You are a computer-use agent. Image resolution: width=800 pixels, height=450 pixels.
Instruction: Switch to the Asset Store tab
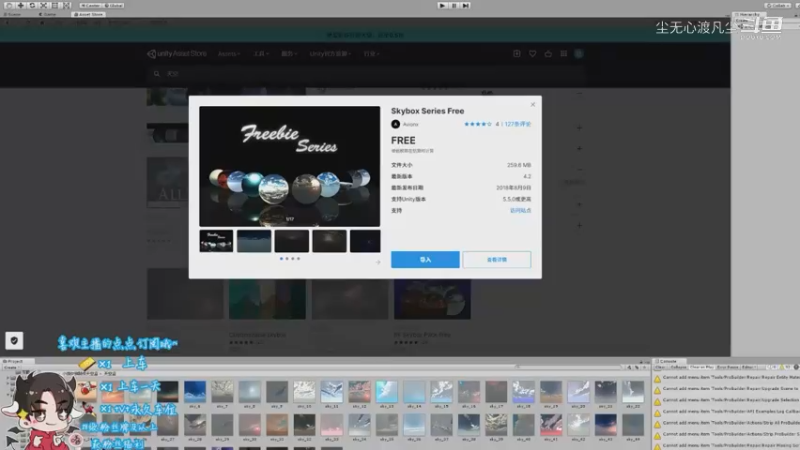89,14
